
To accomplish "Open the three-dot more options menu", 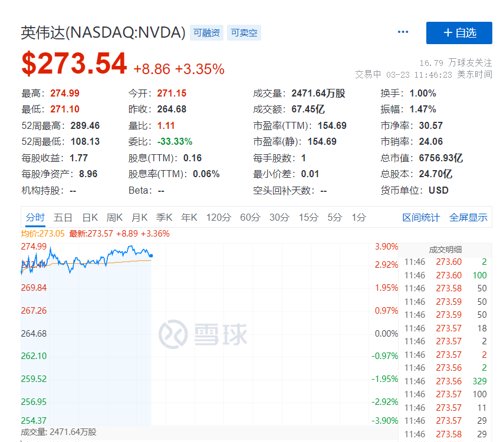I will click(403, 32).
